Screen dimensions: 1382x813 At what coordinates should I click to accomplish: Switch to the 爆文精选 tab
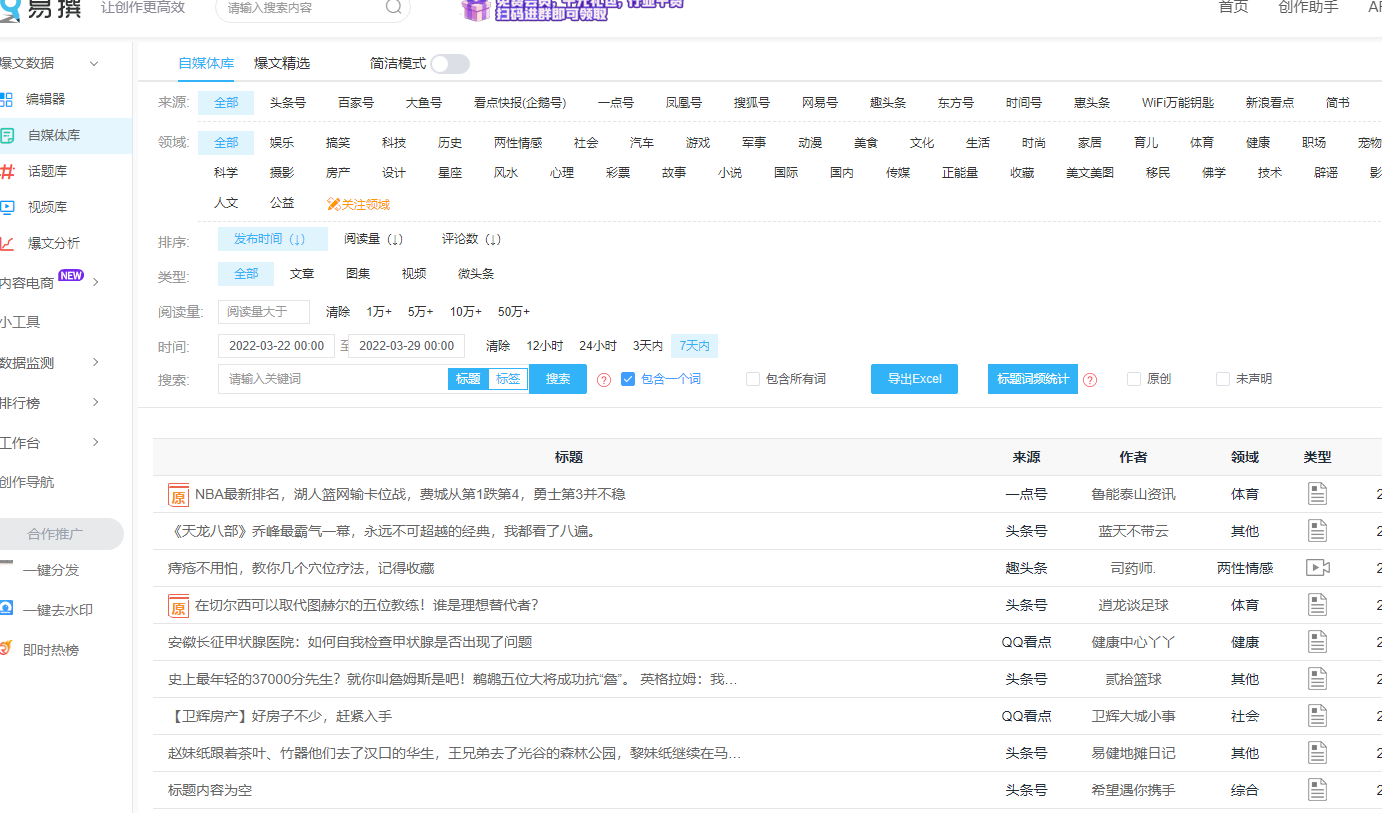282,63
